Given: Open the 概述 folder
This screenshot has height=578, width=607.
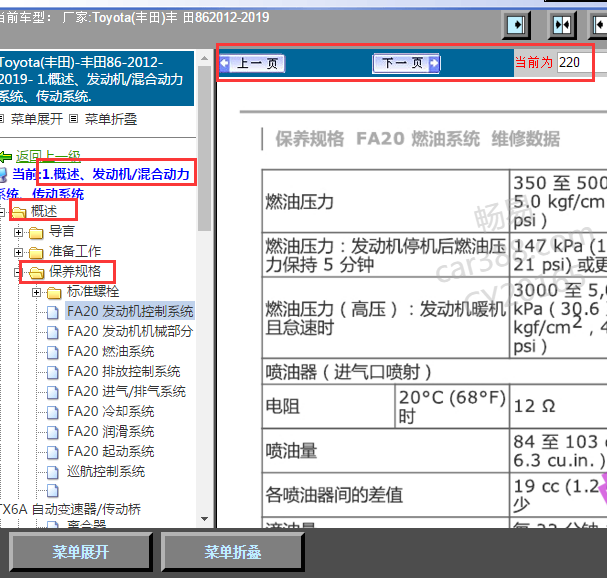Looking at the screenshot, I should 44,211.
